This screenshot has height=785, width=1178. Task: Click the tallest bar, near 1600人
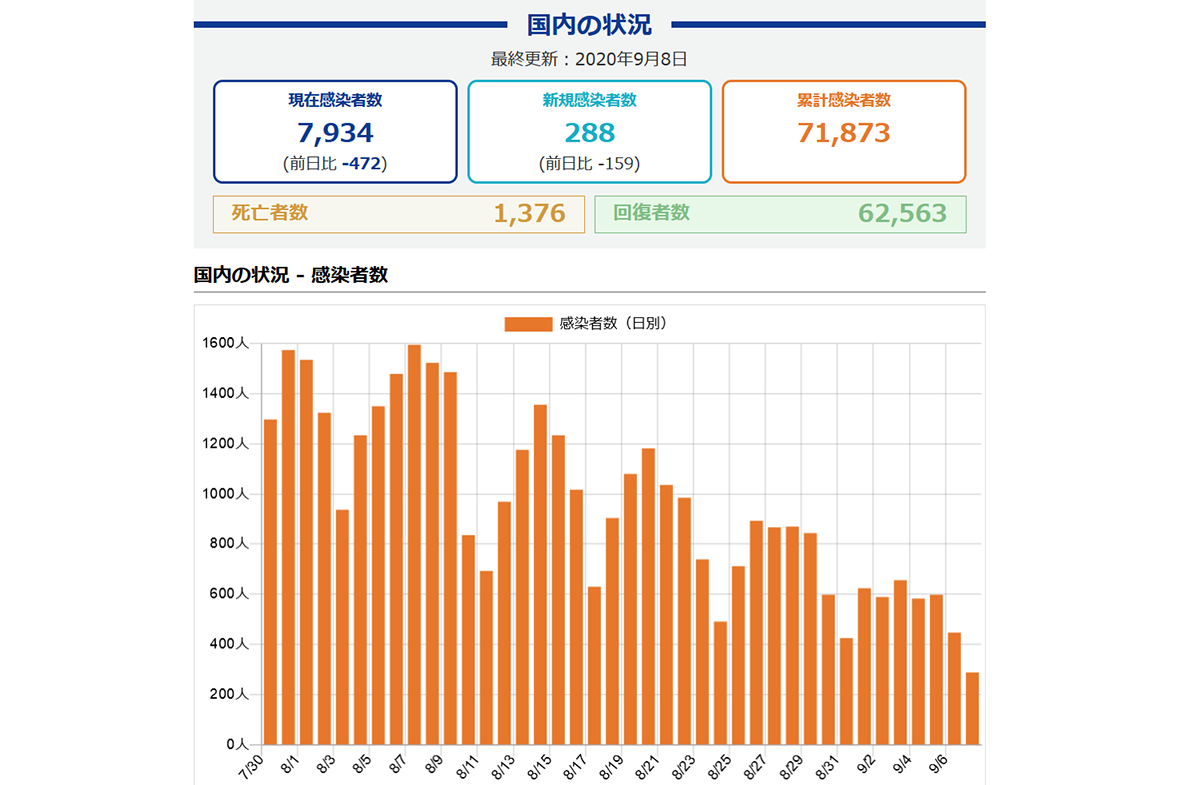pos(414,545)
